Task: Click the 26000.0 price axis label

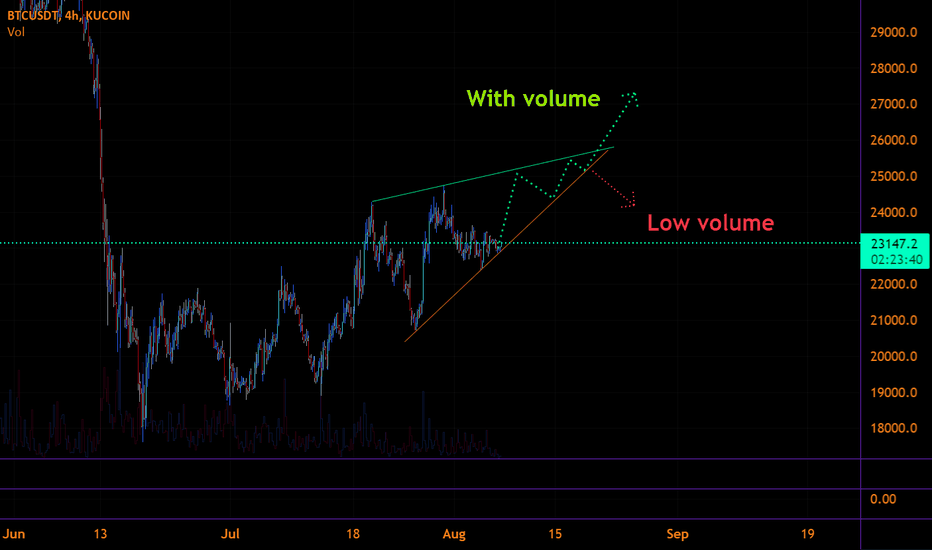Action: (893, 140)
